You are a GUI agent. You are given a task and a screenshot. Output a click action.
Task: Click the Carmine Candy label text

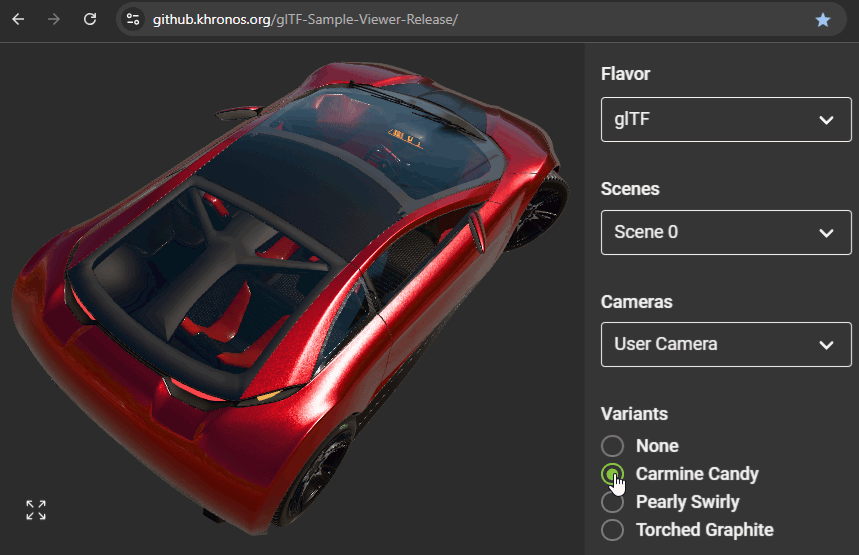tap(697, 474)
